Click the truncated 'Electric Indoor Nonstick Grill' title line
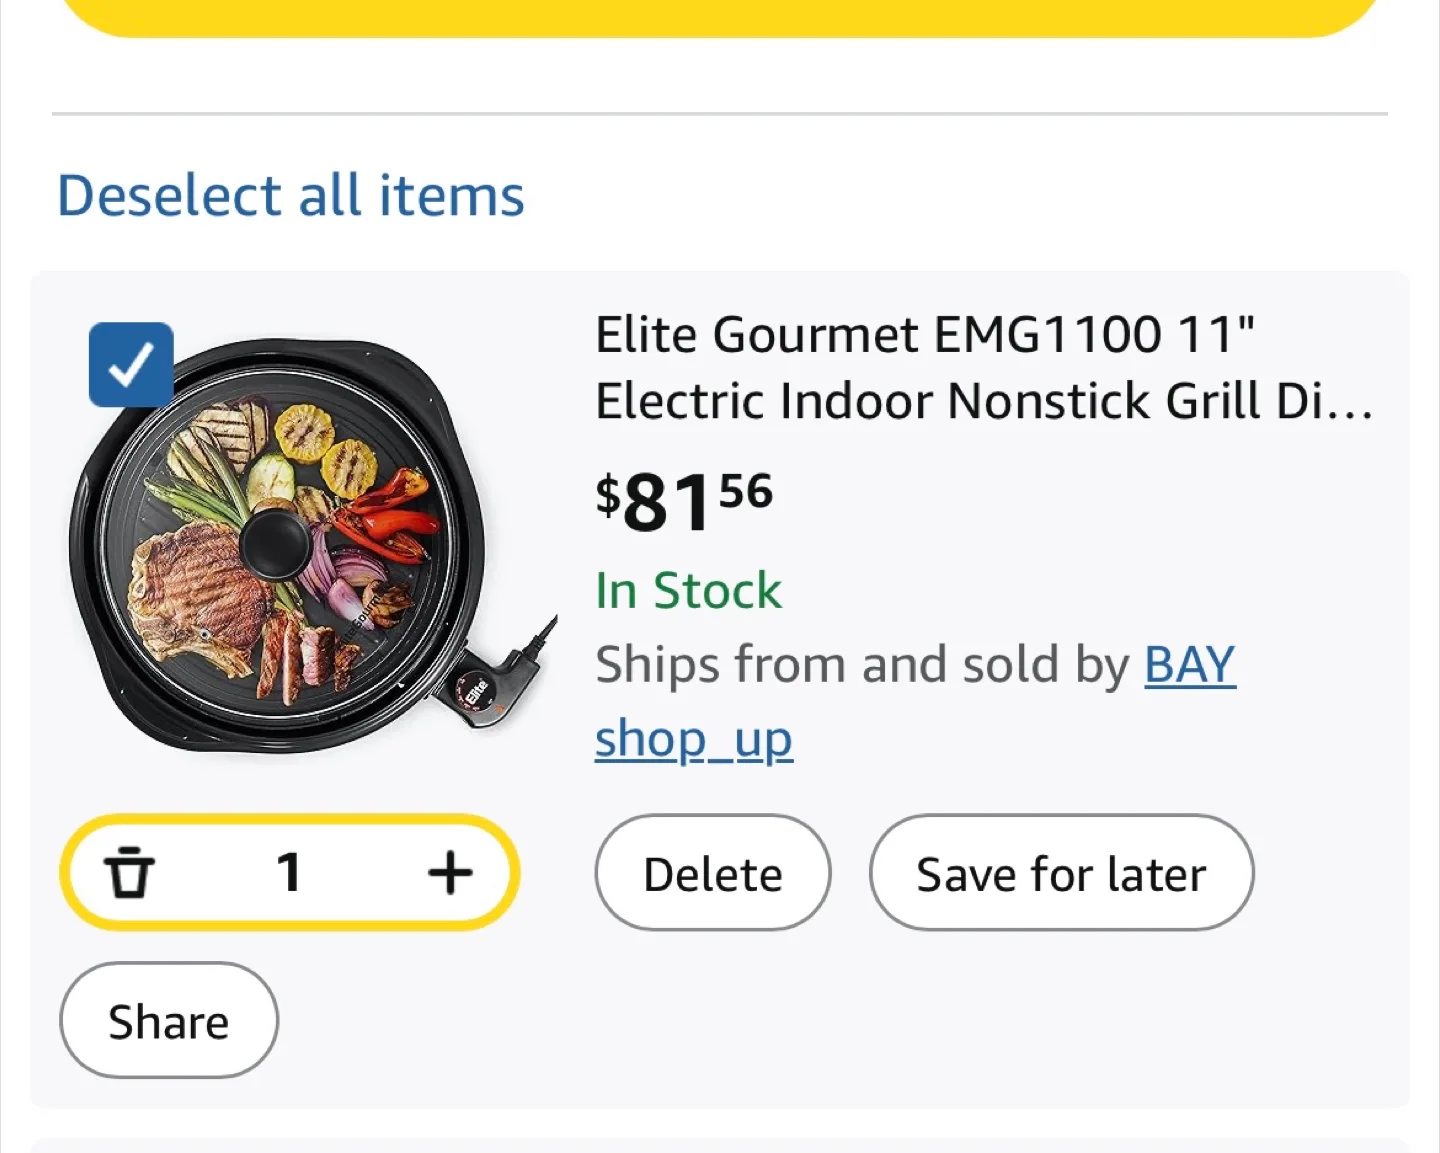 pos(984,402)
